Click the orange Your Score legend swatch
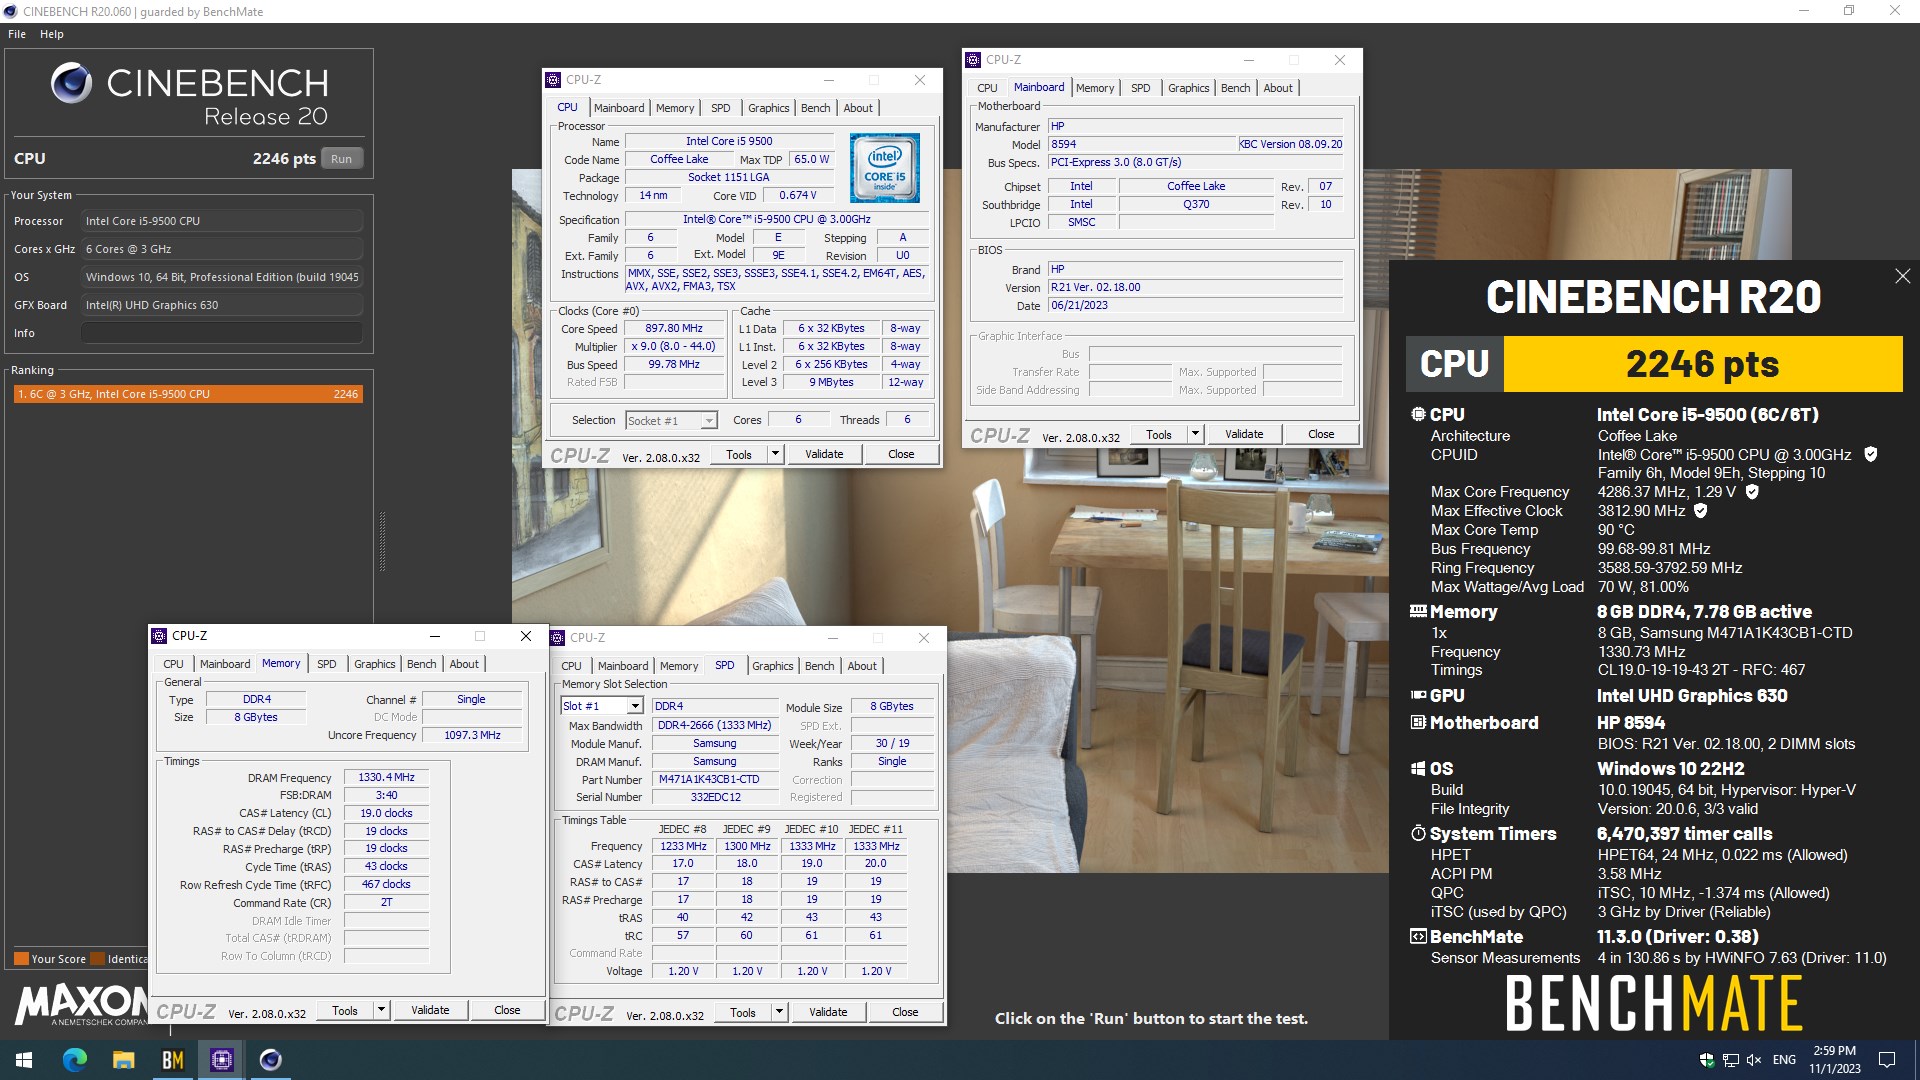1920x1080 pixels. [x=20, y=959]
